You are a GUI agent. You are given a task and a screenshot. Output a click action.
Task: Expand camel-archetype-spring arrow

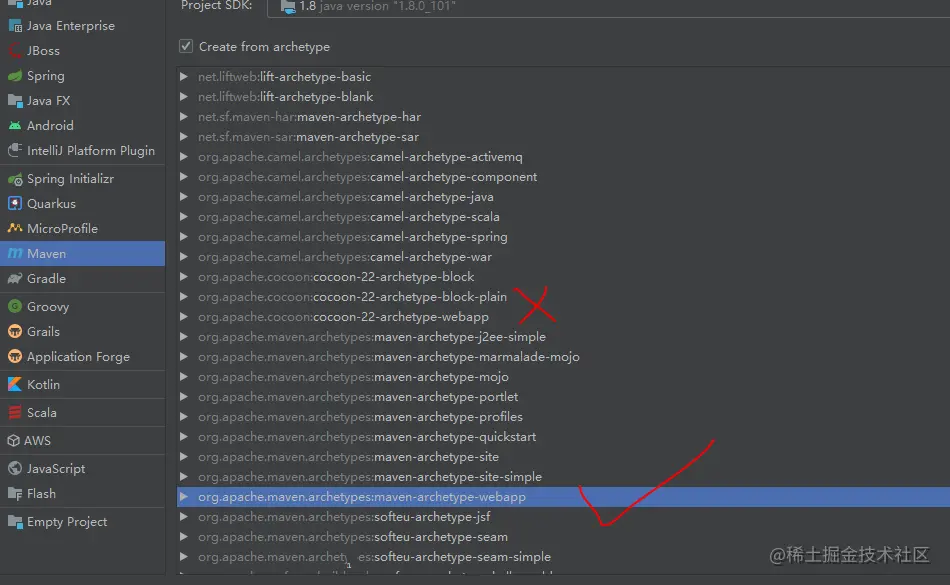tap(184, 236)
